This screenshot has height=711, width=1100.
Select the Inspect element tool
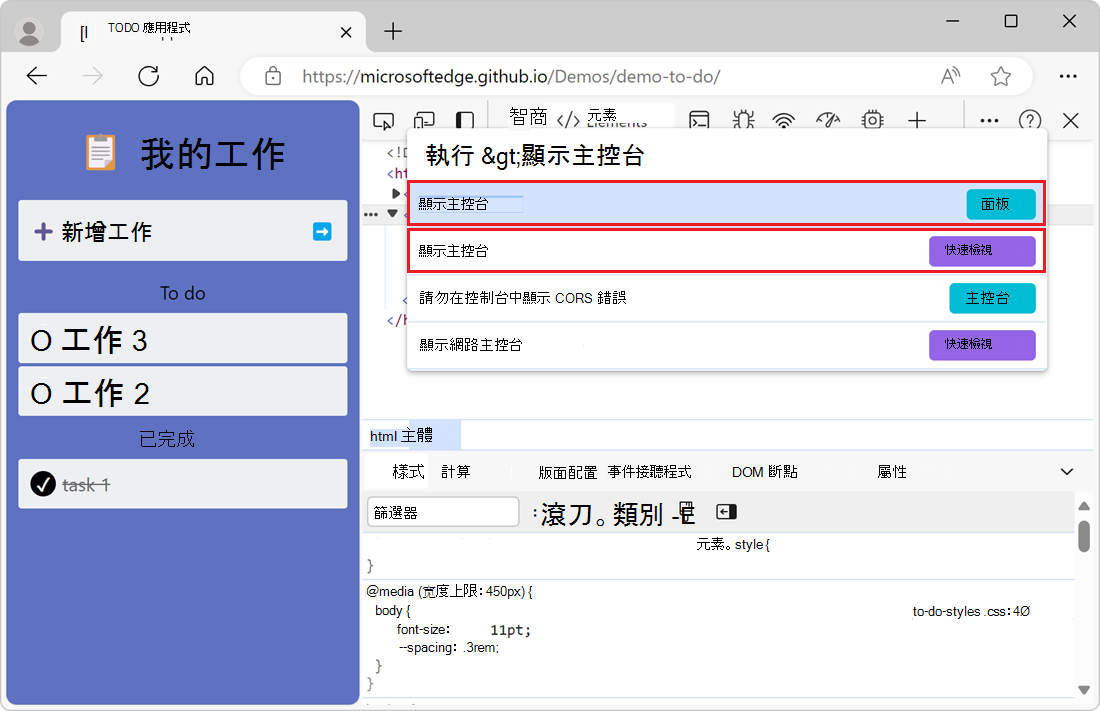click(x=383, y=120)
